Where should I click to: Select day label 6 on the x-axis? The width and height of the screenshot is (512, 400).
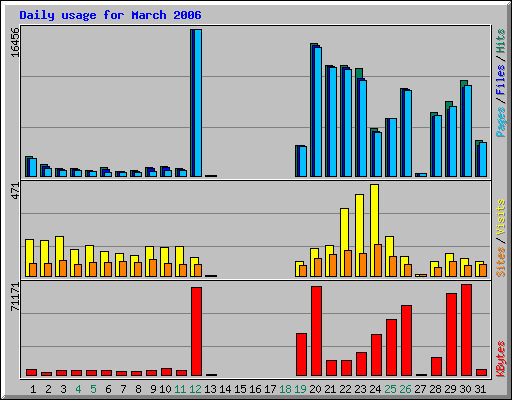pyautogui.click(x=108, y=389)
